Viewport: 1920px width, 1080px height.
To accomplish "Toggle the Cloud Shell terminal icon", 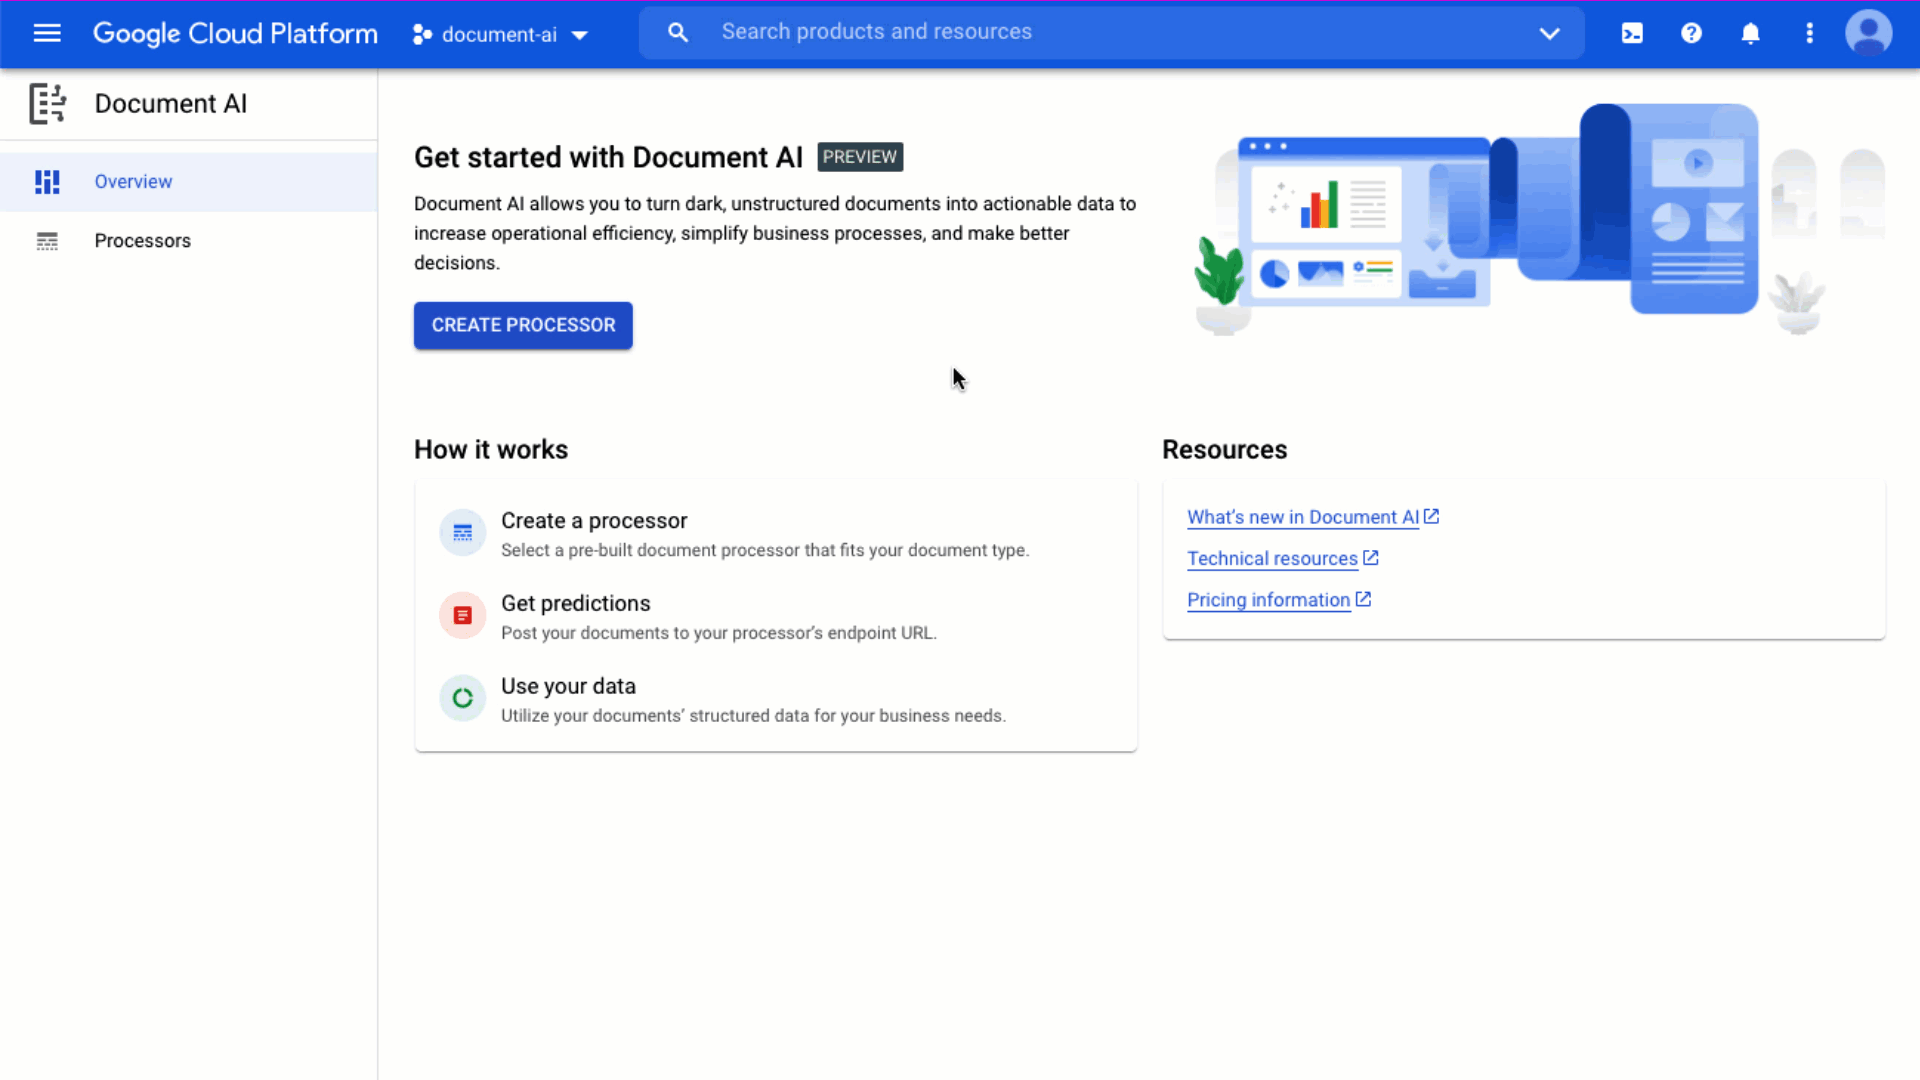I will (x=1631, y=33).
